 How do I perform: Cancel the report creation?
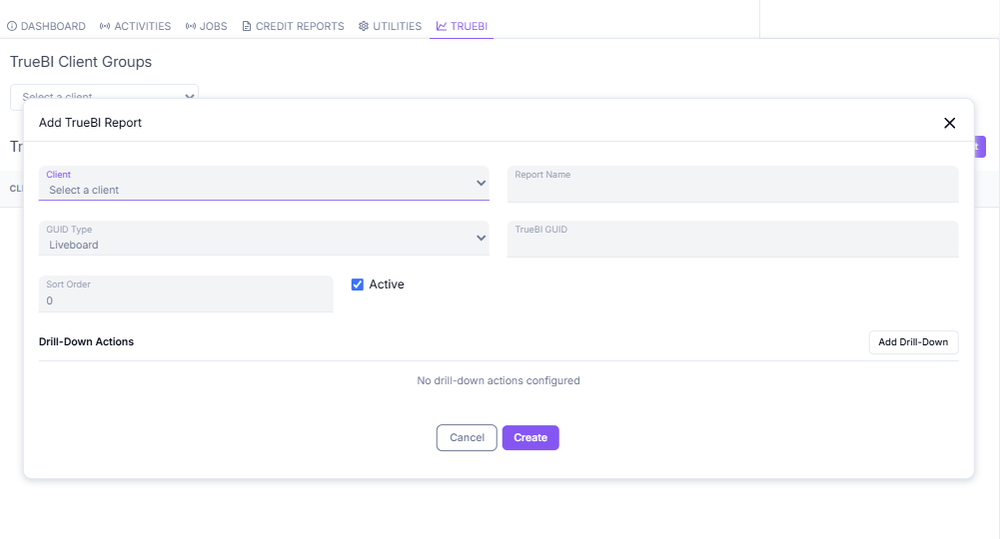(x=467, y=438)
